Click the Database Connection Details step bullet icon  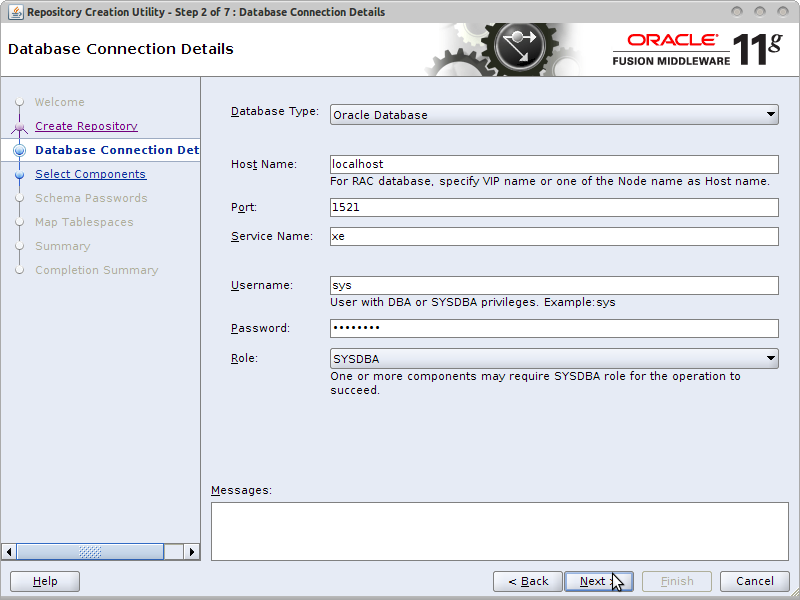click(x=19, y=150)
